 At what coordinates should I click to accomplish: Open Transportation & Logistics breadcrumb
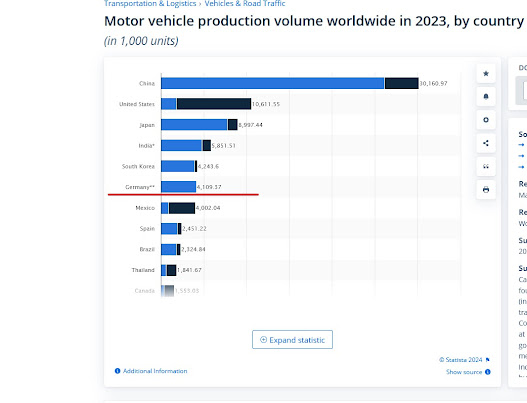point(150,3)
